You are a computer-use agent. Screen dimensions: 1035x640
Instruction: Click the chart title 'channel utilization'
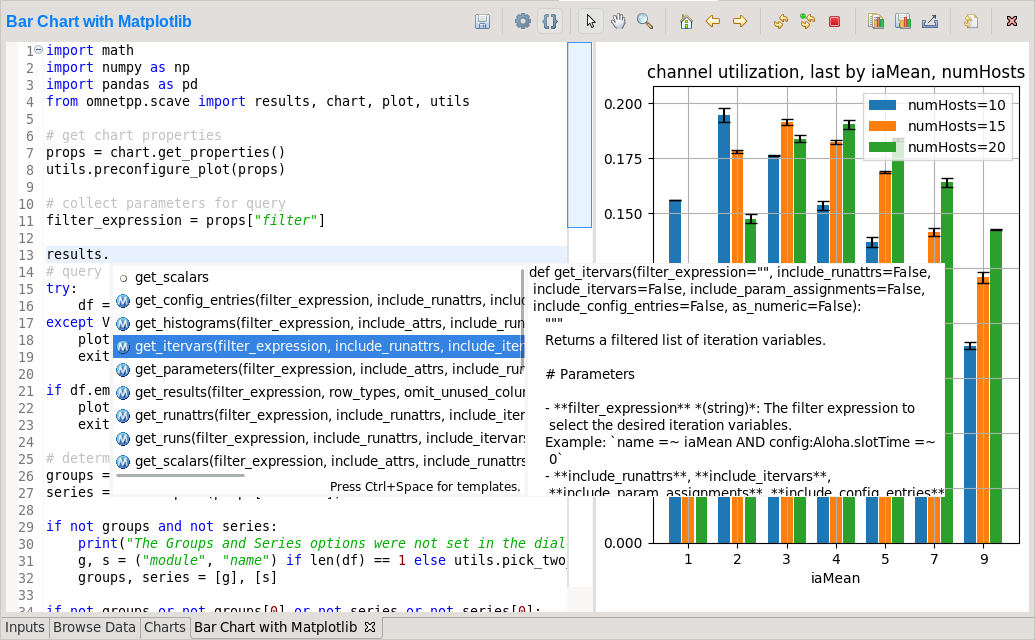[836, 72]
